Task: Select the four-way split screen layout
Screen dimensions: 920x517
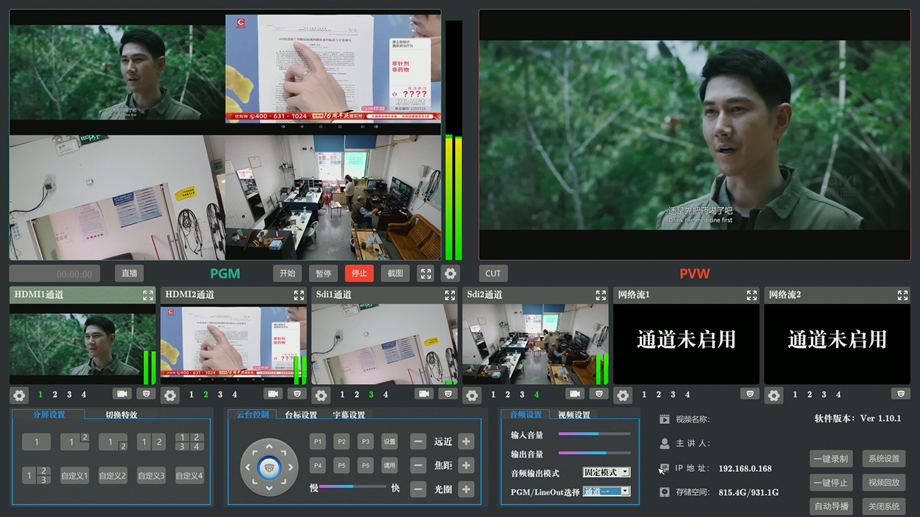Action: 189,441
